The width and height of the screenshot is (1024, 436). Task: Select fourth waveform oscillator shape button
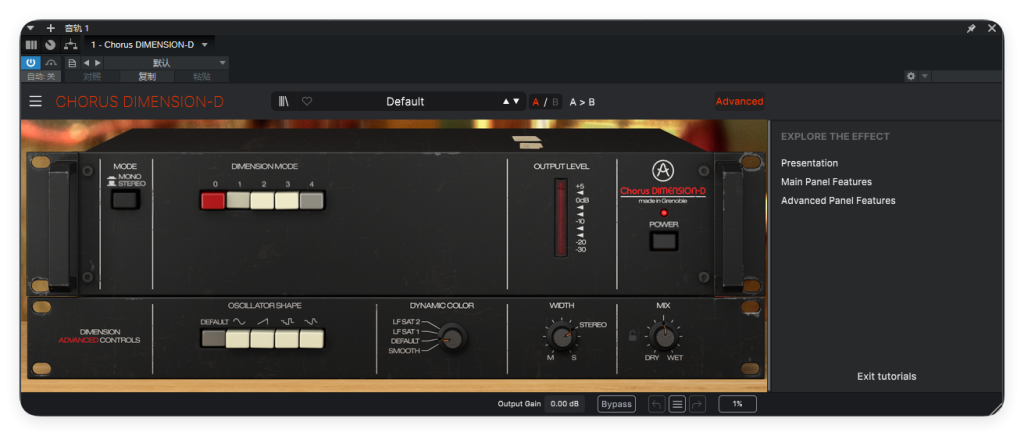click(312, 339)
